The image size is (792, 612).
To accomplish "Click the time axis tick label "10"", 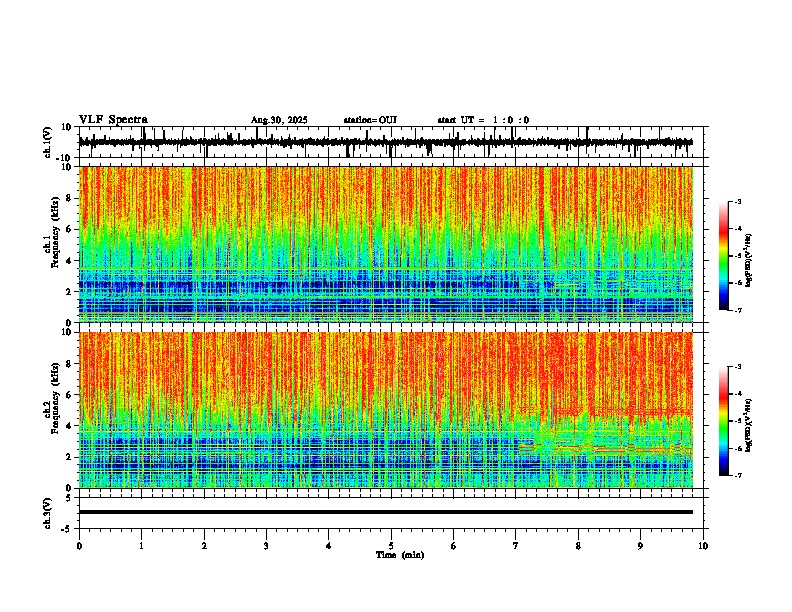I will 703,546.
